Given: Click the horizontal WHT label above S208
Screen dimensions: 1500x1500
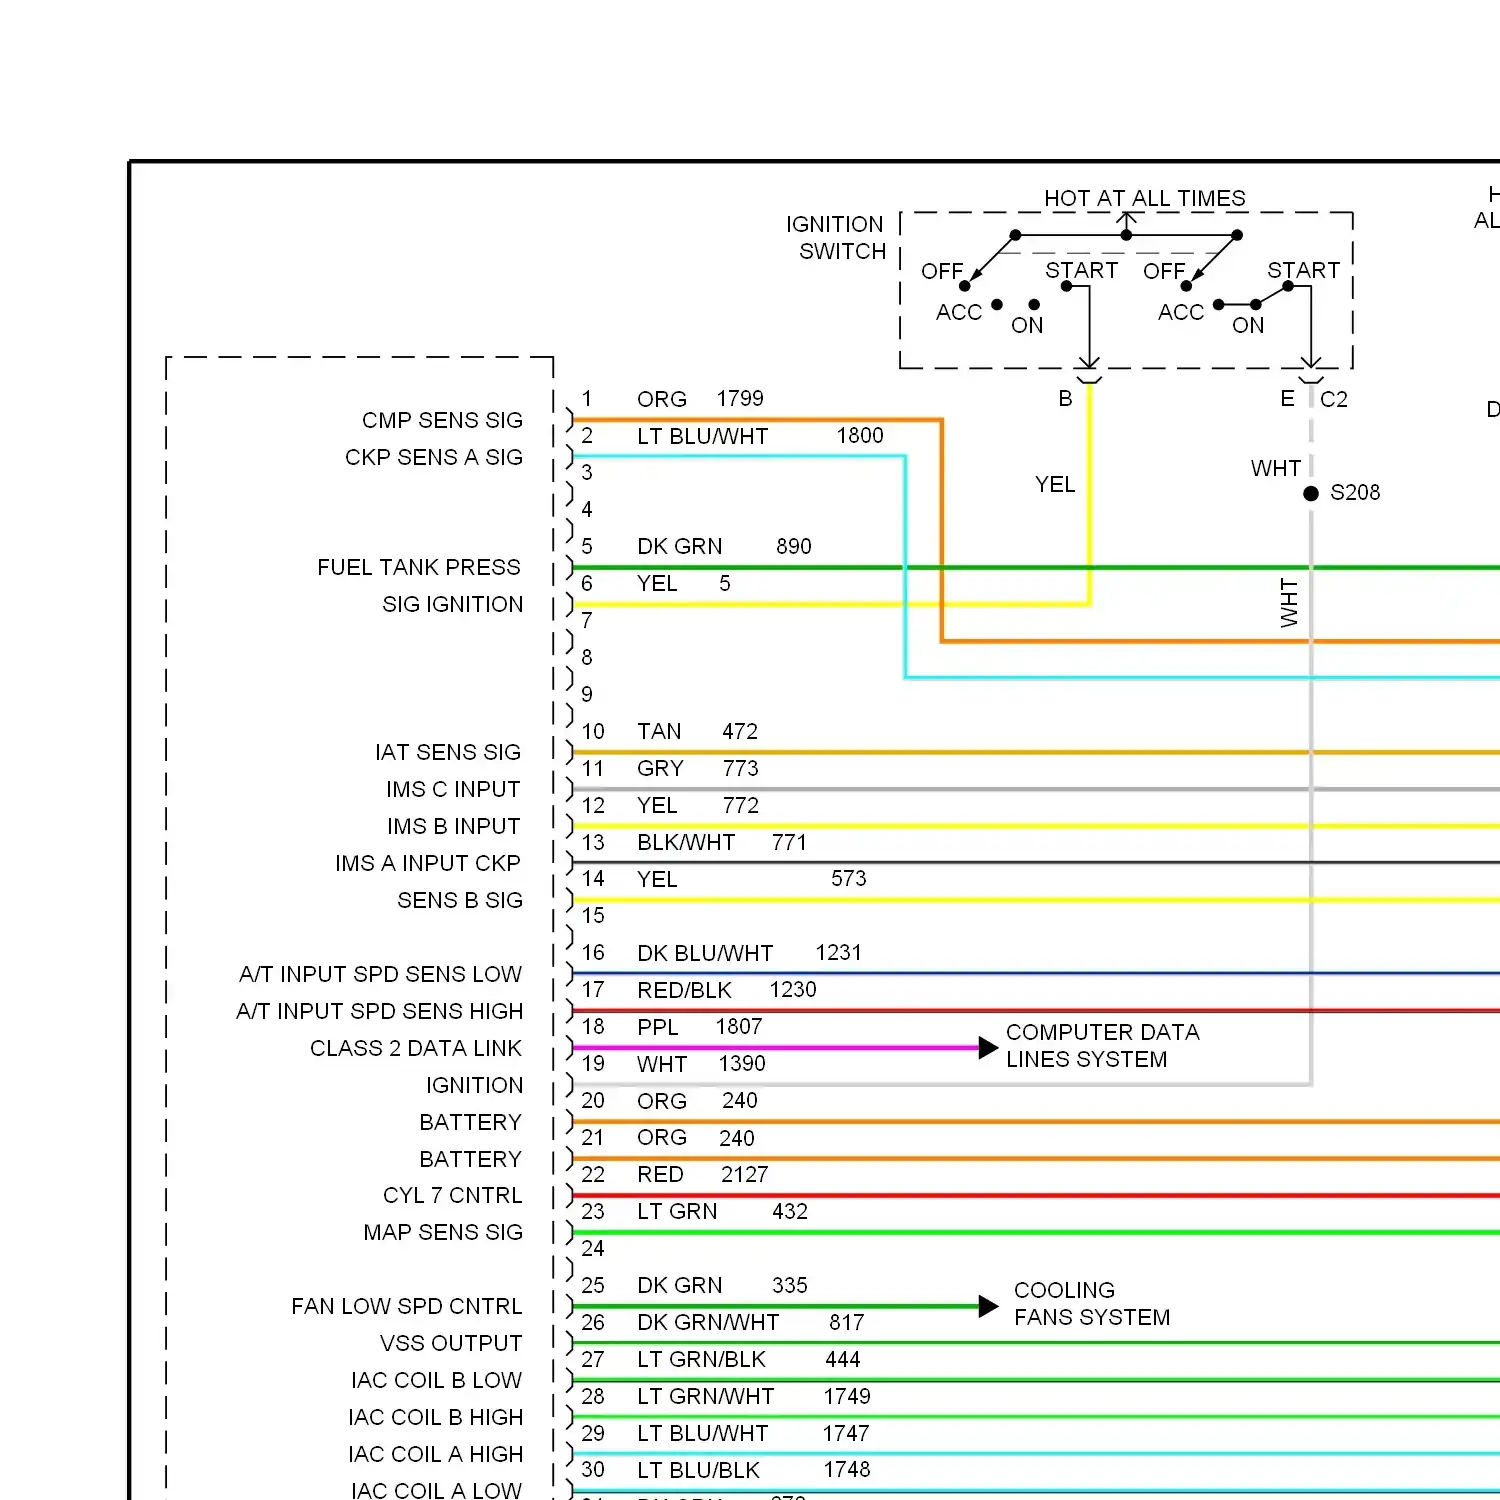Looking at the screenshot, I should click(1276, 468).
